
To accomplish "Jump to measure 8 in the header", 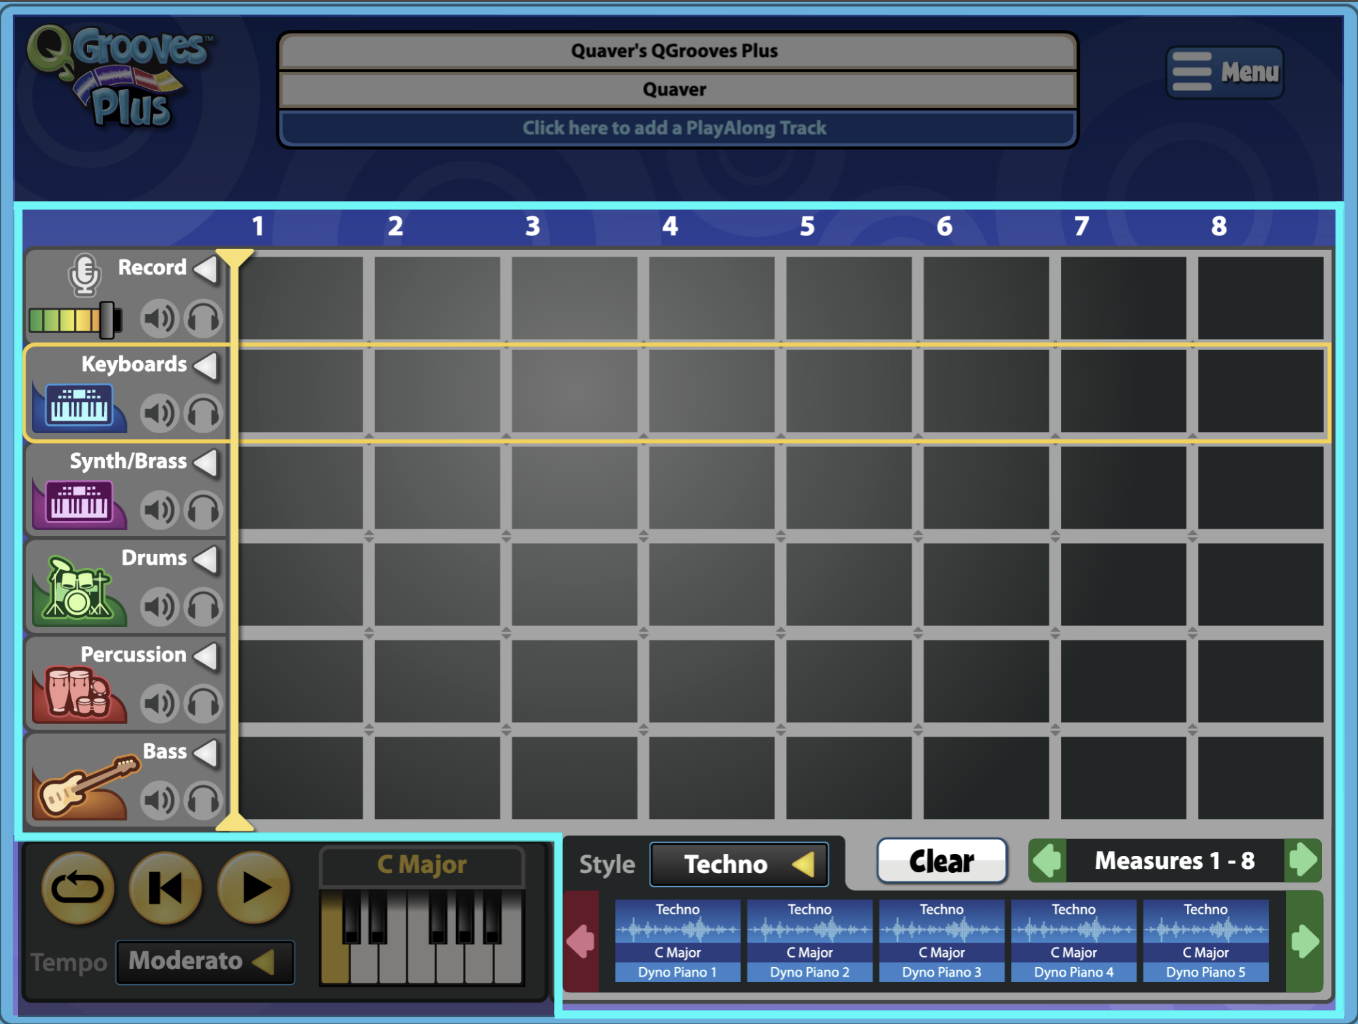I will 1219,227.
